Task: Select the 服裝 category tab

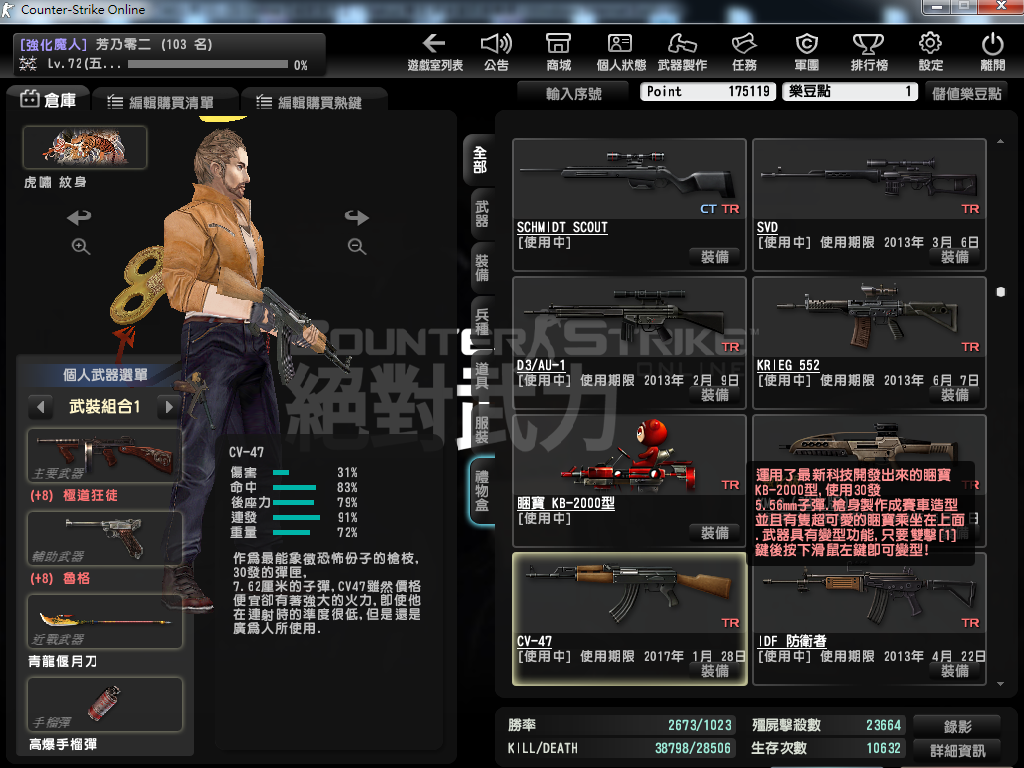Action: point(481,430)
